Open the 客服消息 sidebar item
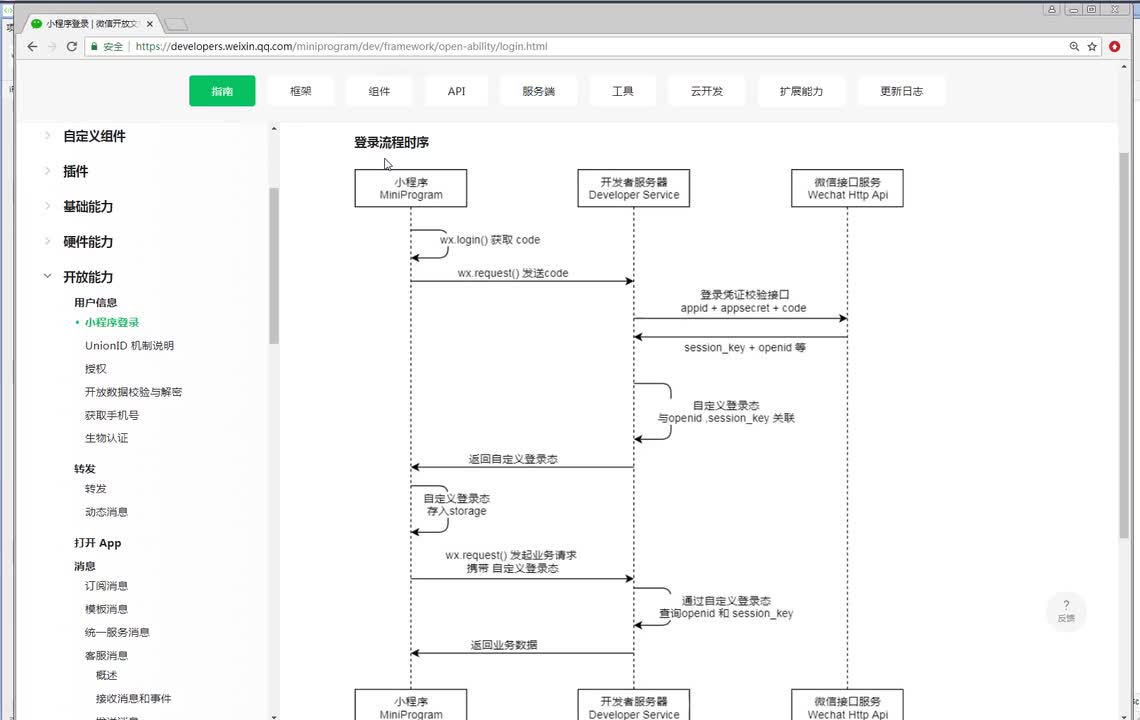This screenshot has height=720, width=1140. 106,655
